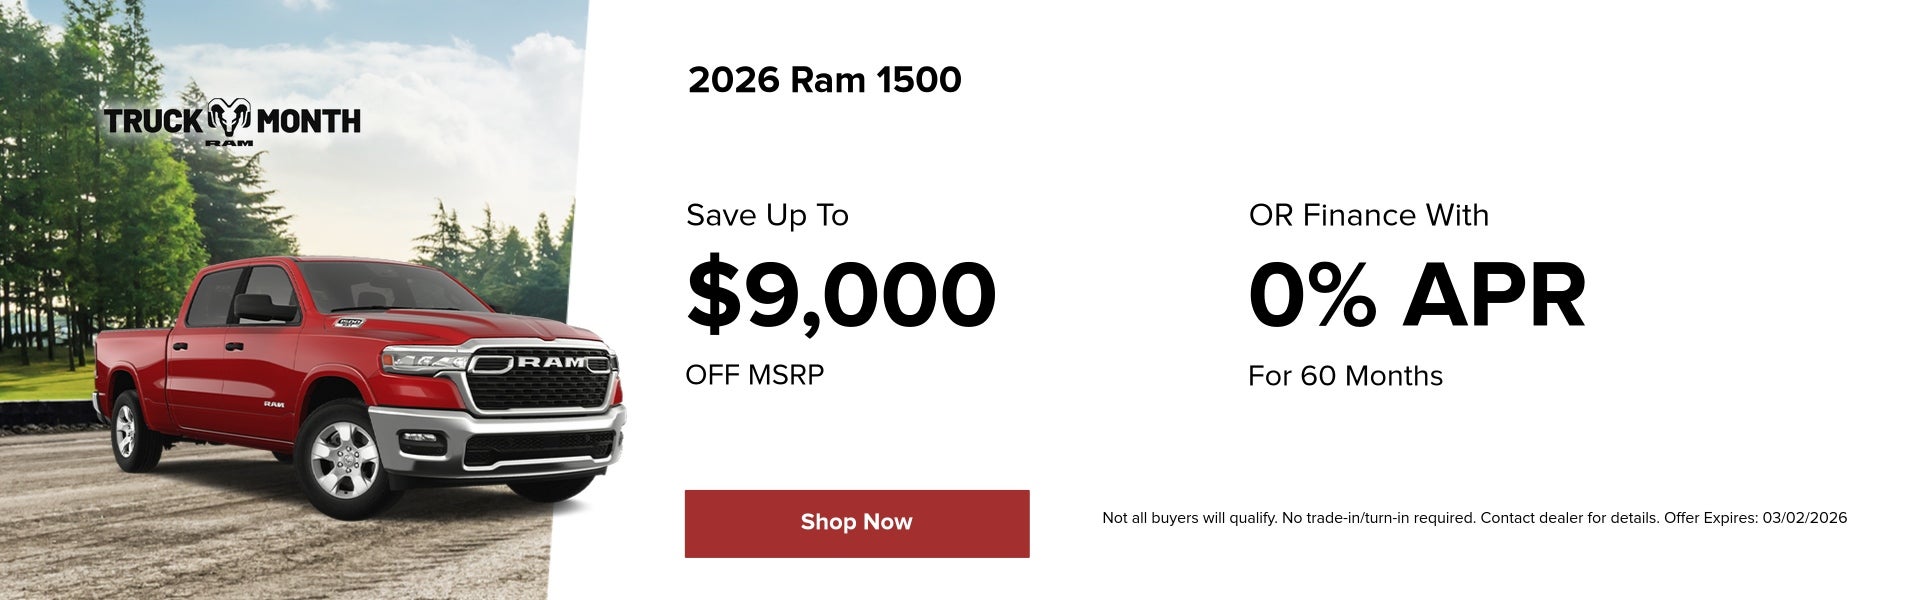Click the Ram head logo in Truck Month

pos(230,119)
